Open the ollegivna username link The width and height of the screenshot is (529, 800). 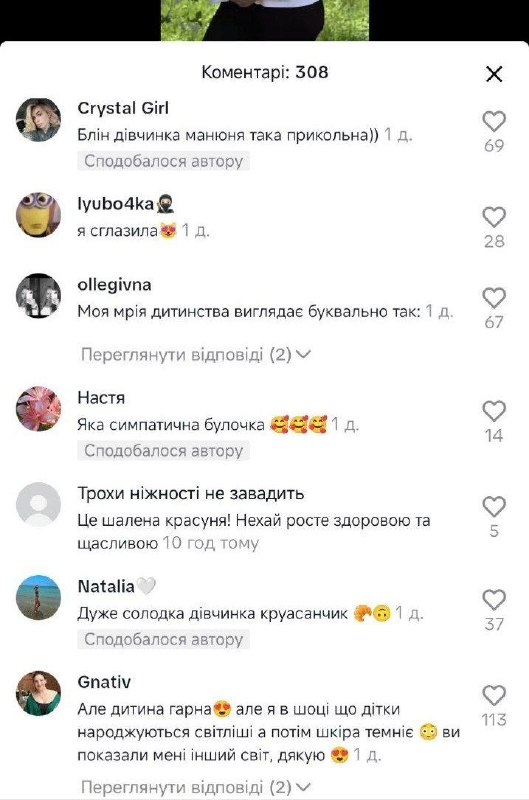coord(114,285)
